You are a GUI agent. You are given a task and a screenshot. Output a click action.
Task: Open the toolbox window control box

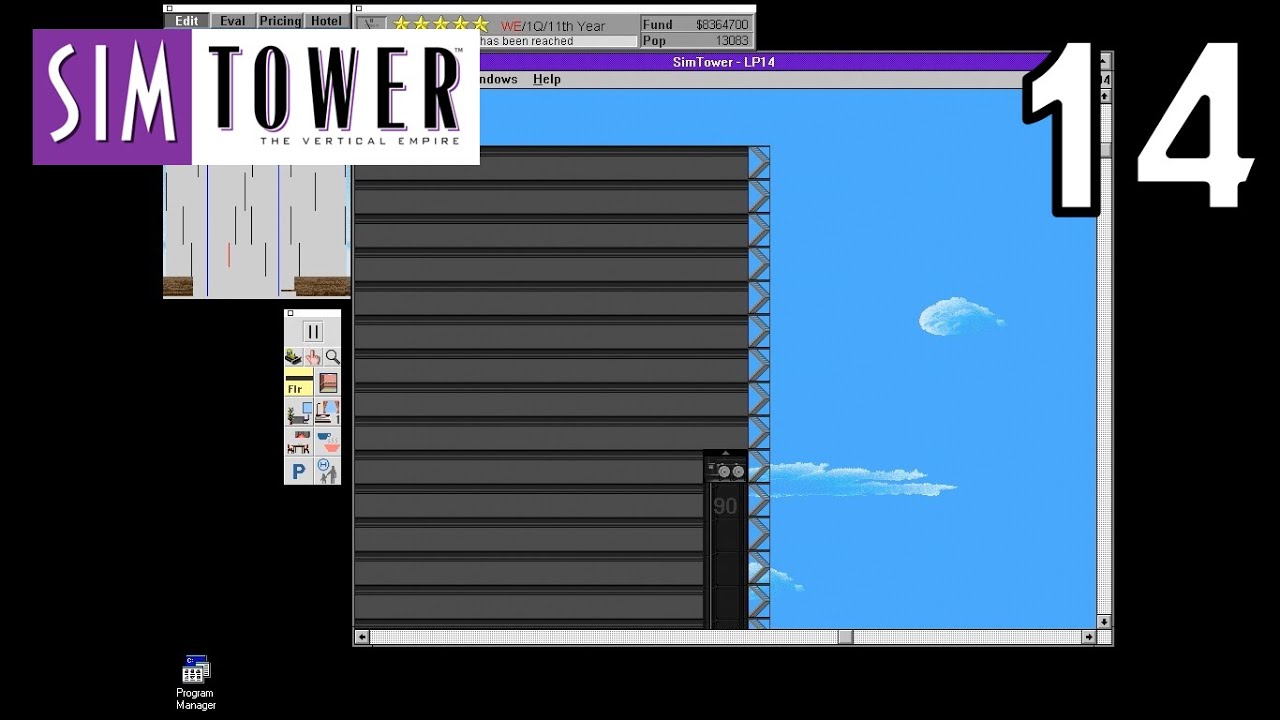pos(290,313)
